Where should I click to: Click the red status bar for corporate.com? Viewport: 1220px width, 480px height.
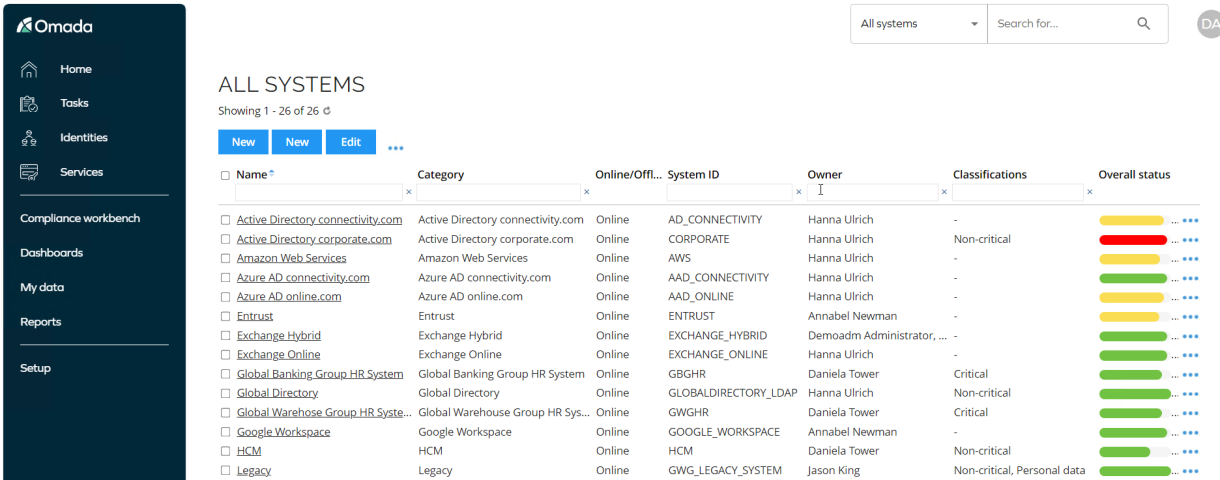tap(1133, 240)
